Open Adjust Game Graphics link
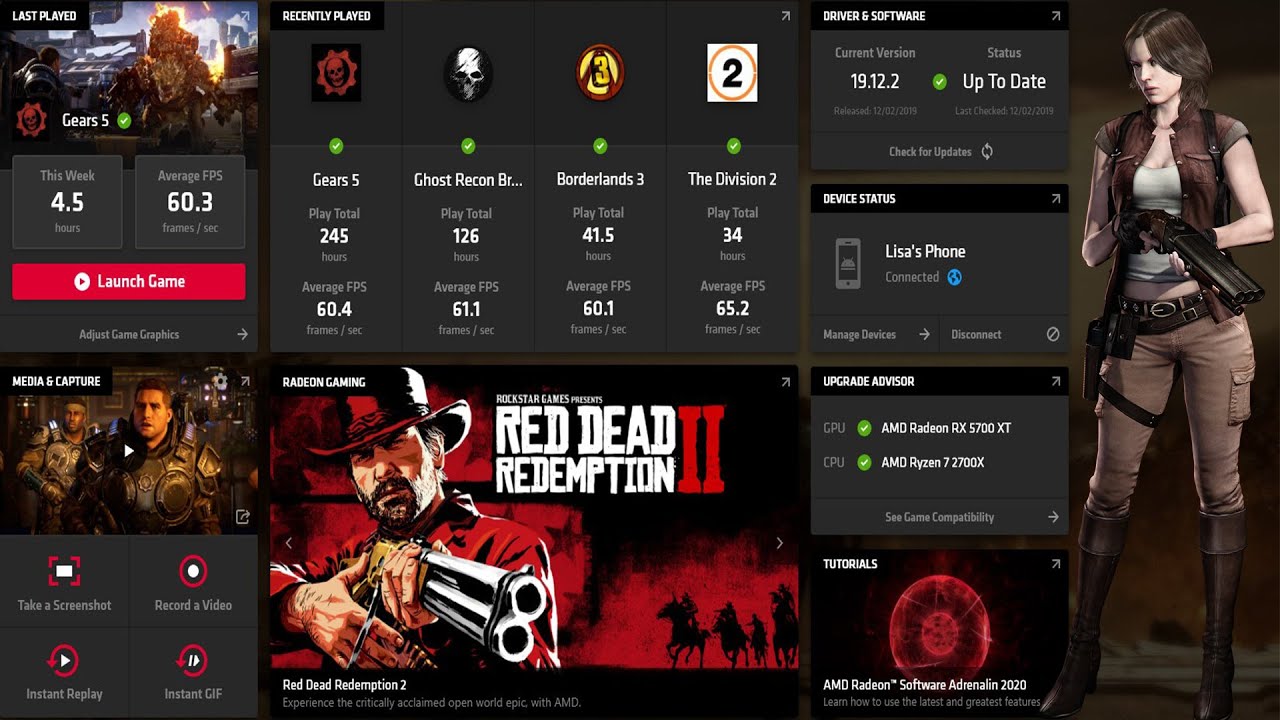Screen dimensions: 1280x720 [129, 334]
